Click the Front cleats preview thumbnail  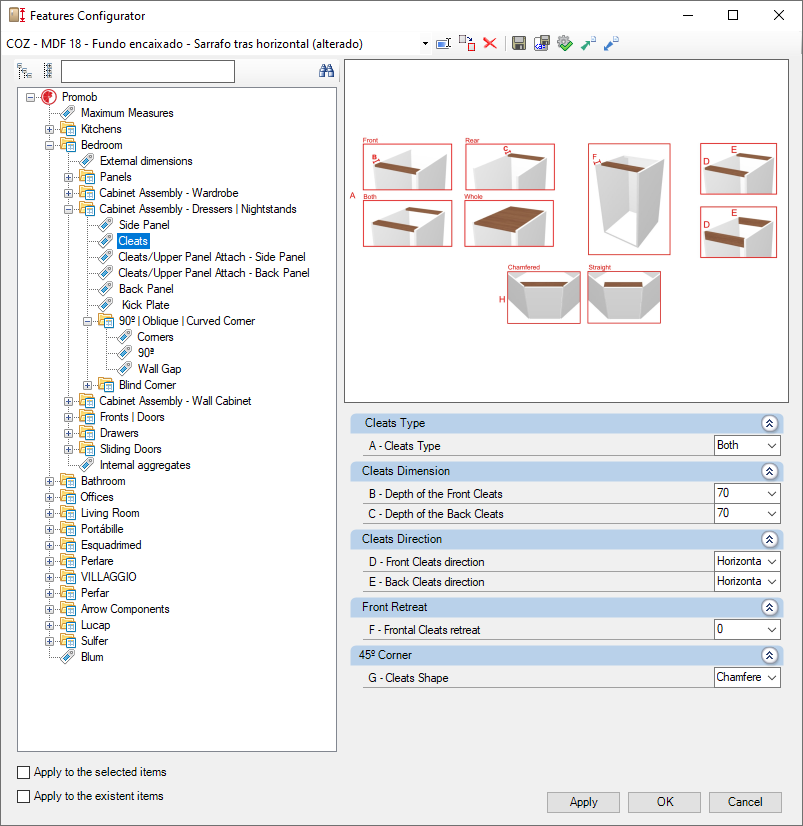coord(407,166)
